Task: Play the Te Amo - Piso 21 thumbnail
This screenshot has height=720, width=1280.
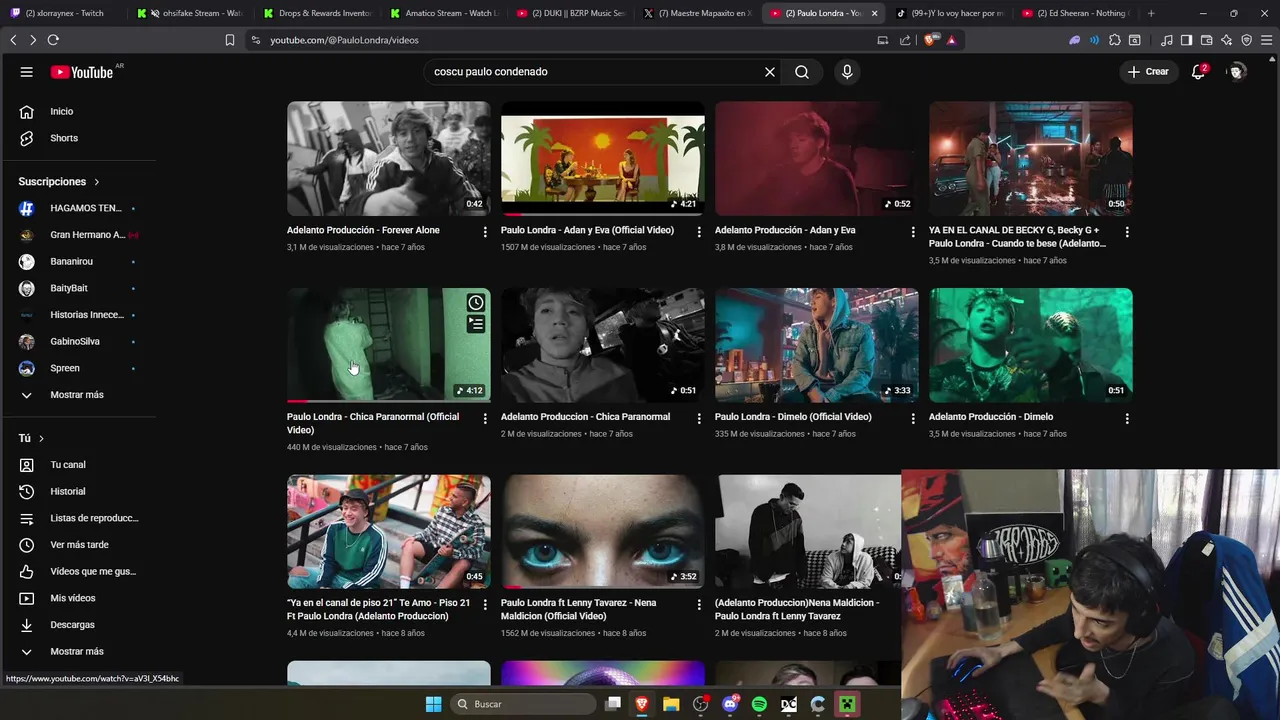Action: [x=389, y=532]
